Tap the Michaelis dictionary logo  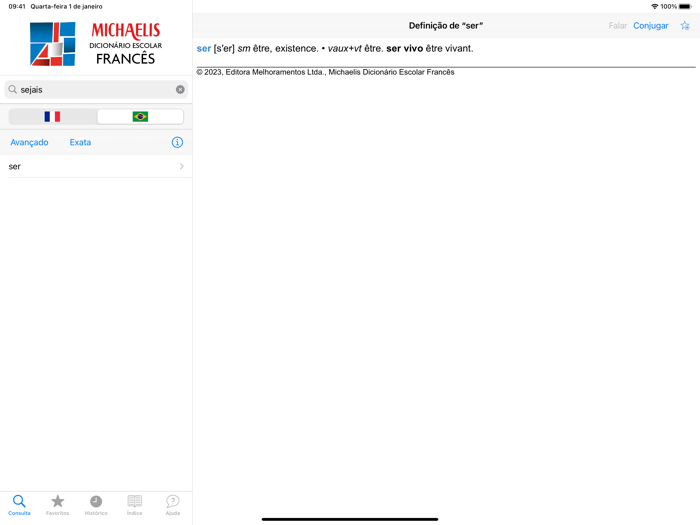(x=96, y=44)
